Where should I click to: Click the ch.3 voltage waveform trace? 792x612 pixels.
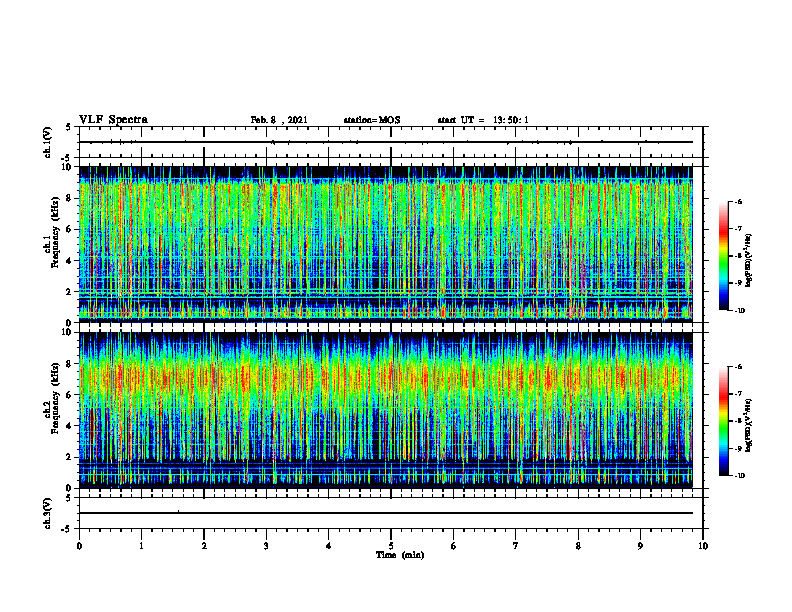pyautogui.click(x=386, y=513)
